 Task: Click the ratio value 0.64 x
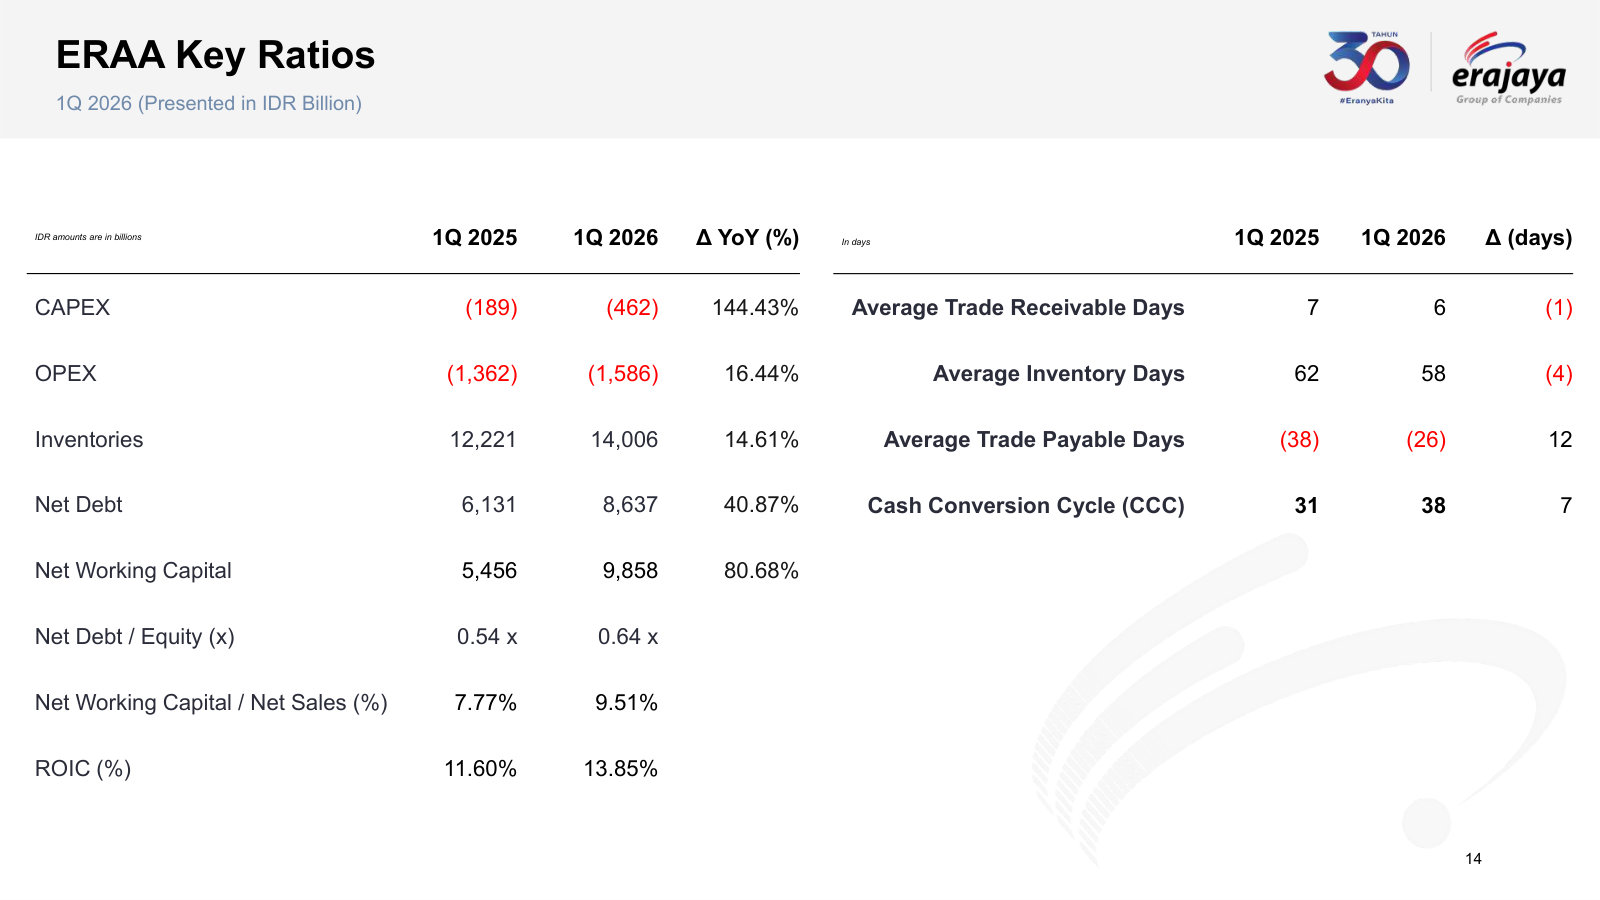pyautogui.click(x=628, y=637)
